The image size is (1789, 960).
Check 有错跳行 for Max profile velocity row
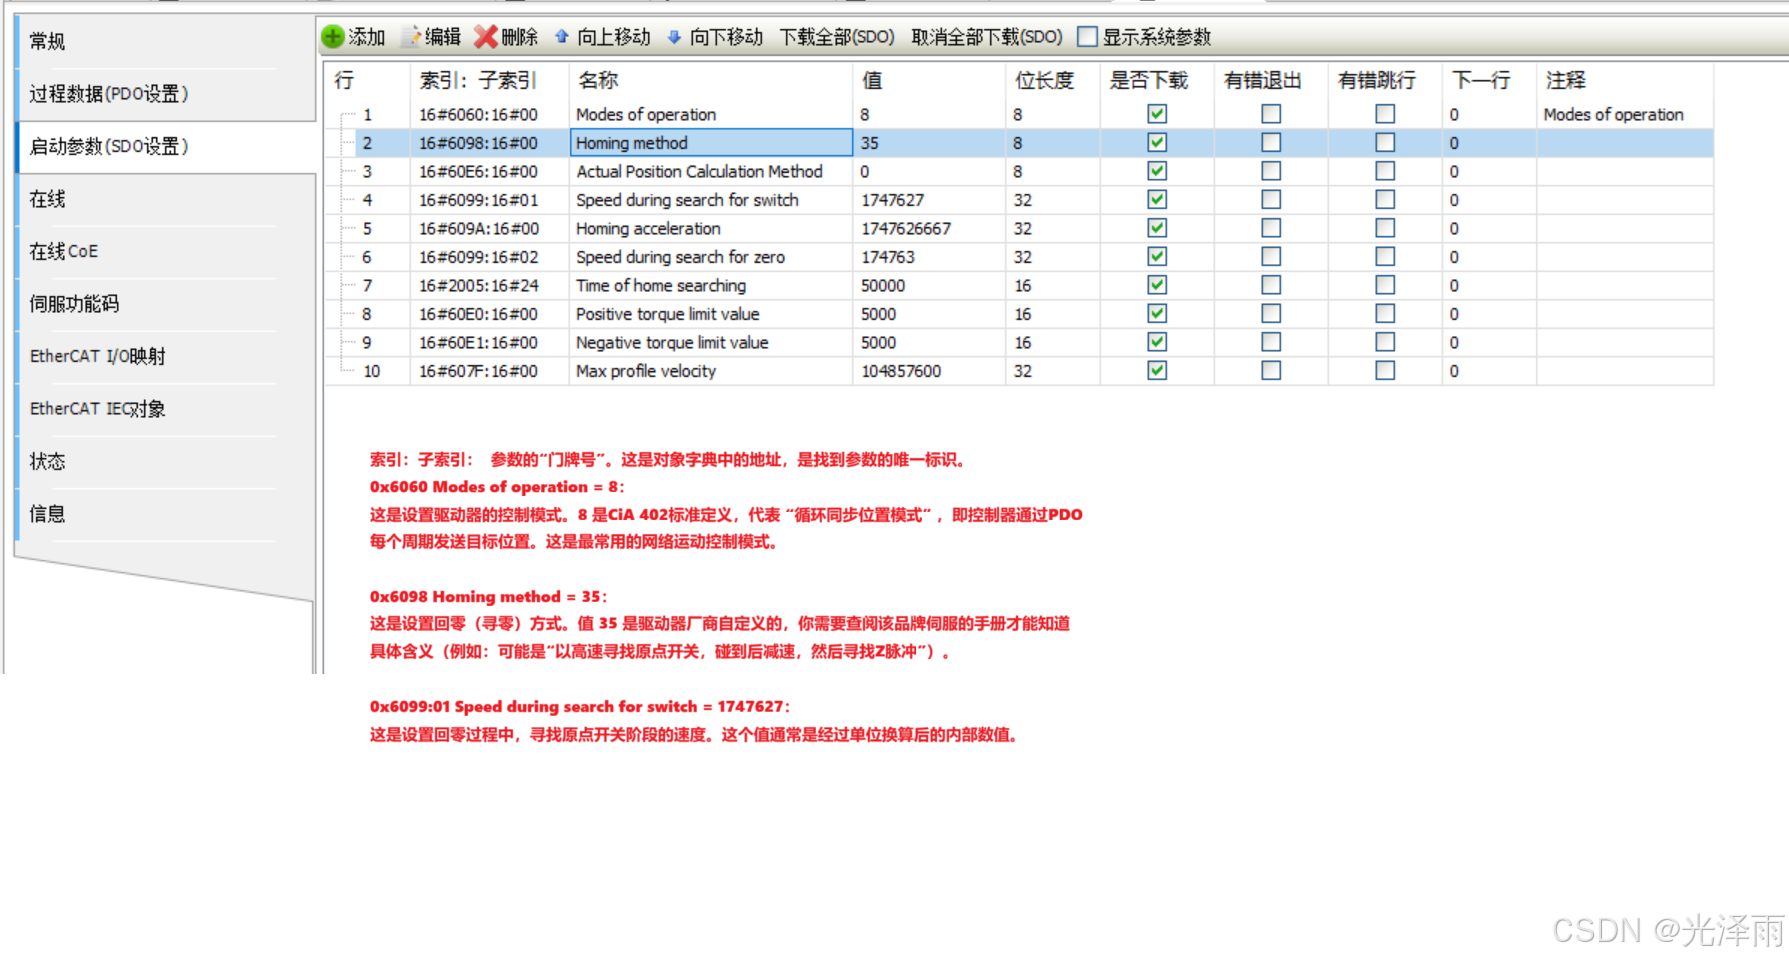(1384, 371)
